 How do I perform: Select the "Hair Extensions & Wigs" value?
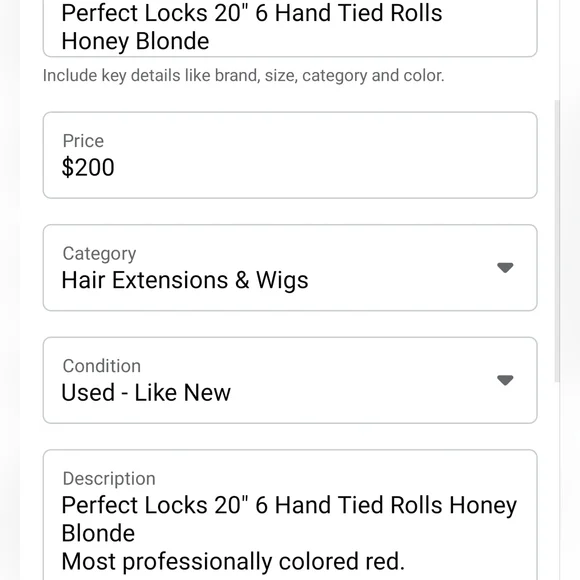(185, 280)
